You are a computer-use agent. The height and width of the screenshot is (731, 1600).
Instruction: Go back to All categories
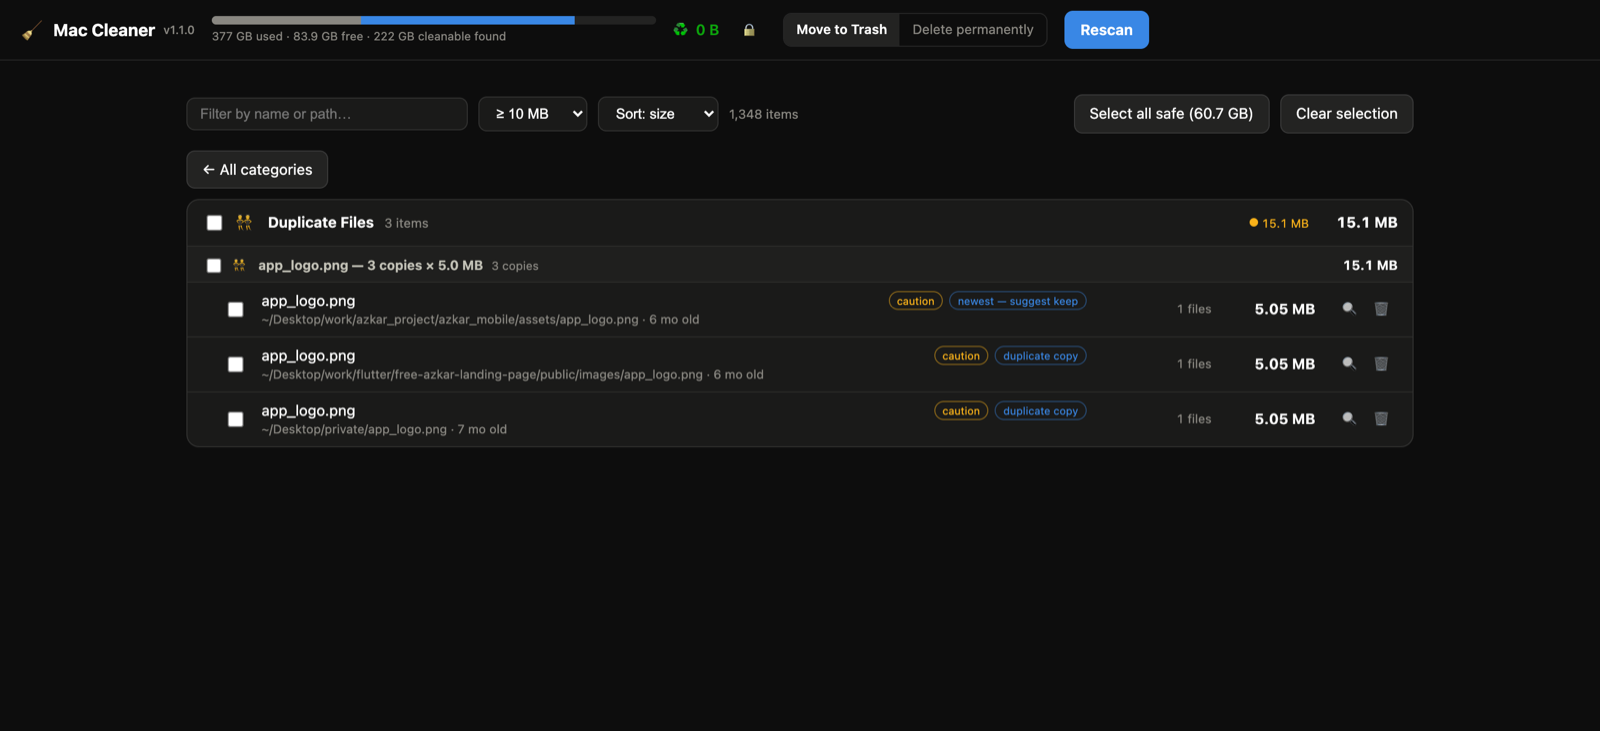pyautogui.click(x=257, y=170)
